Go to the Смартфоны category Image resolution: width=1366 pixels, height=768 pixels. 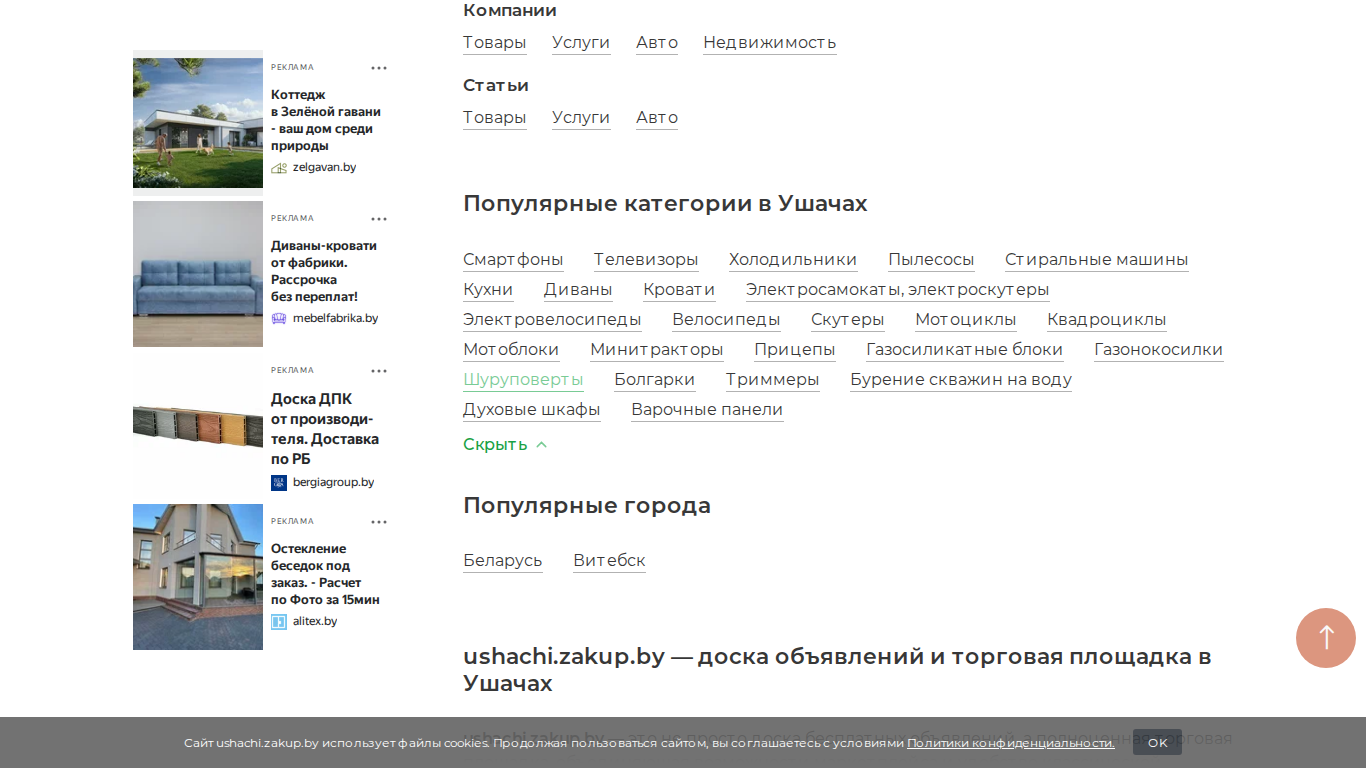tap(513, 260)
